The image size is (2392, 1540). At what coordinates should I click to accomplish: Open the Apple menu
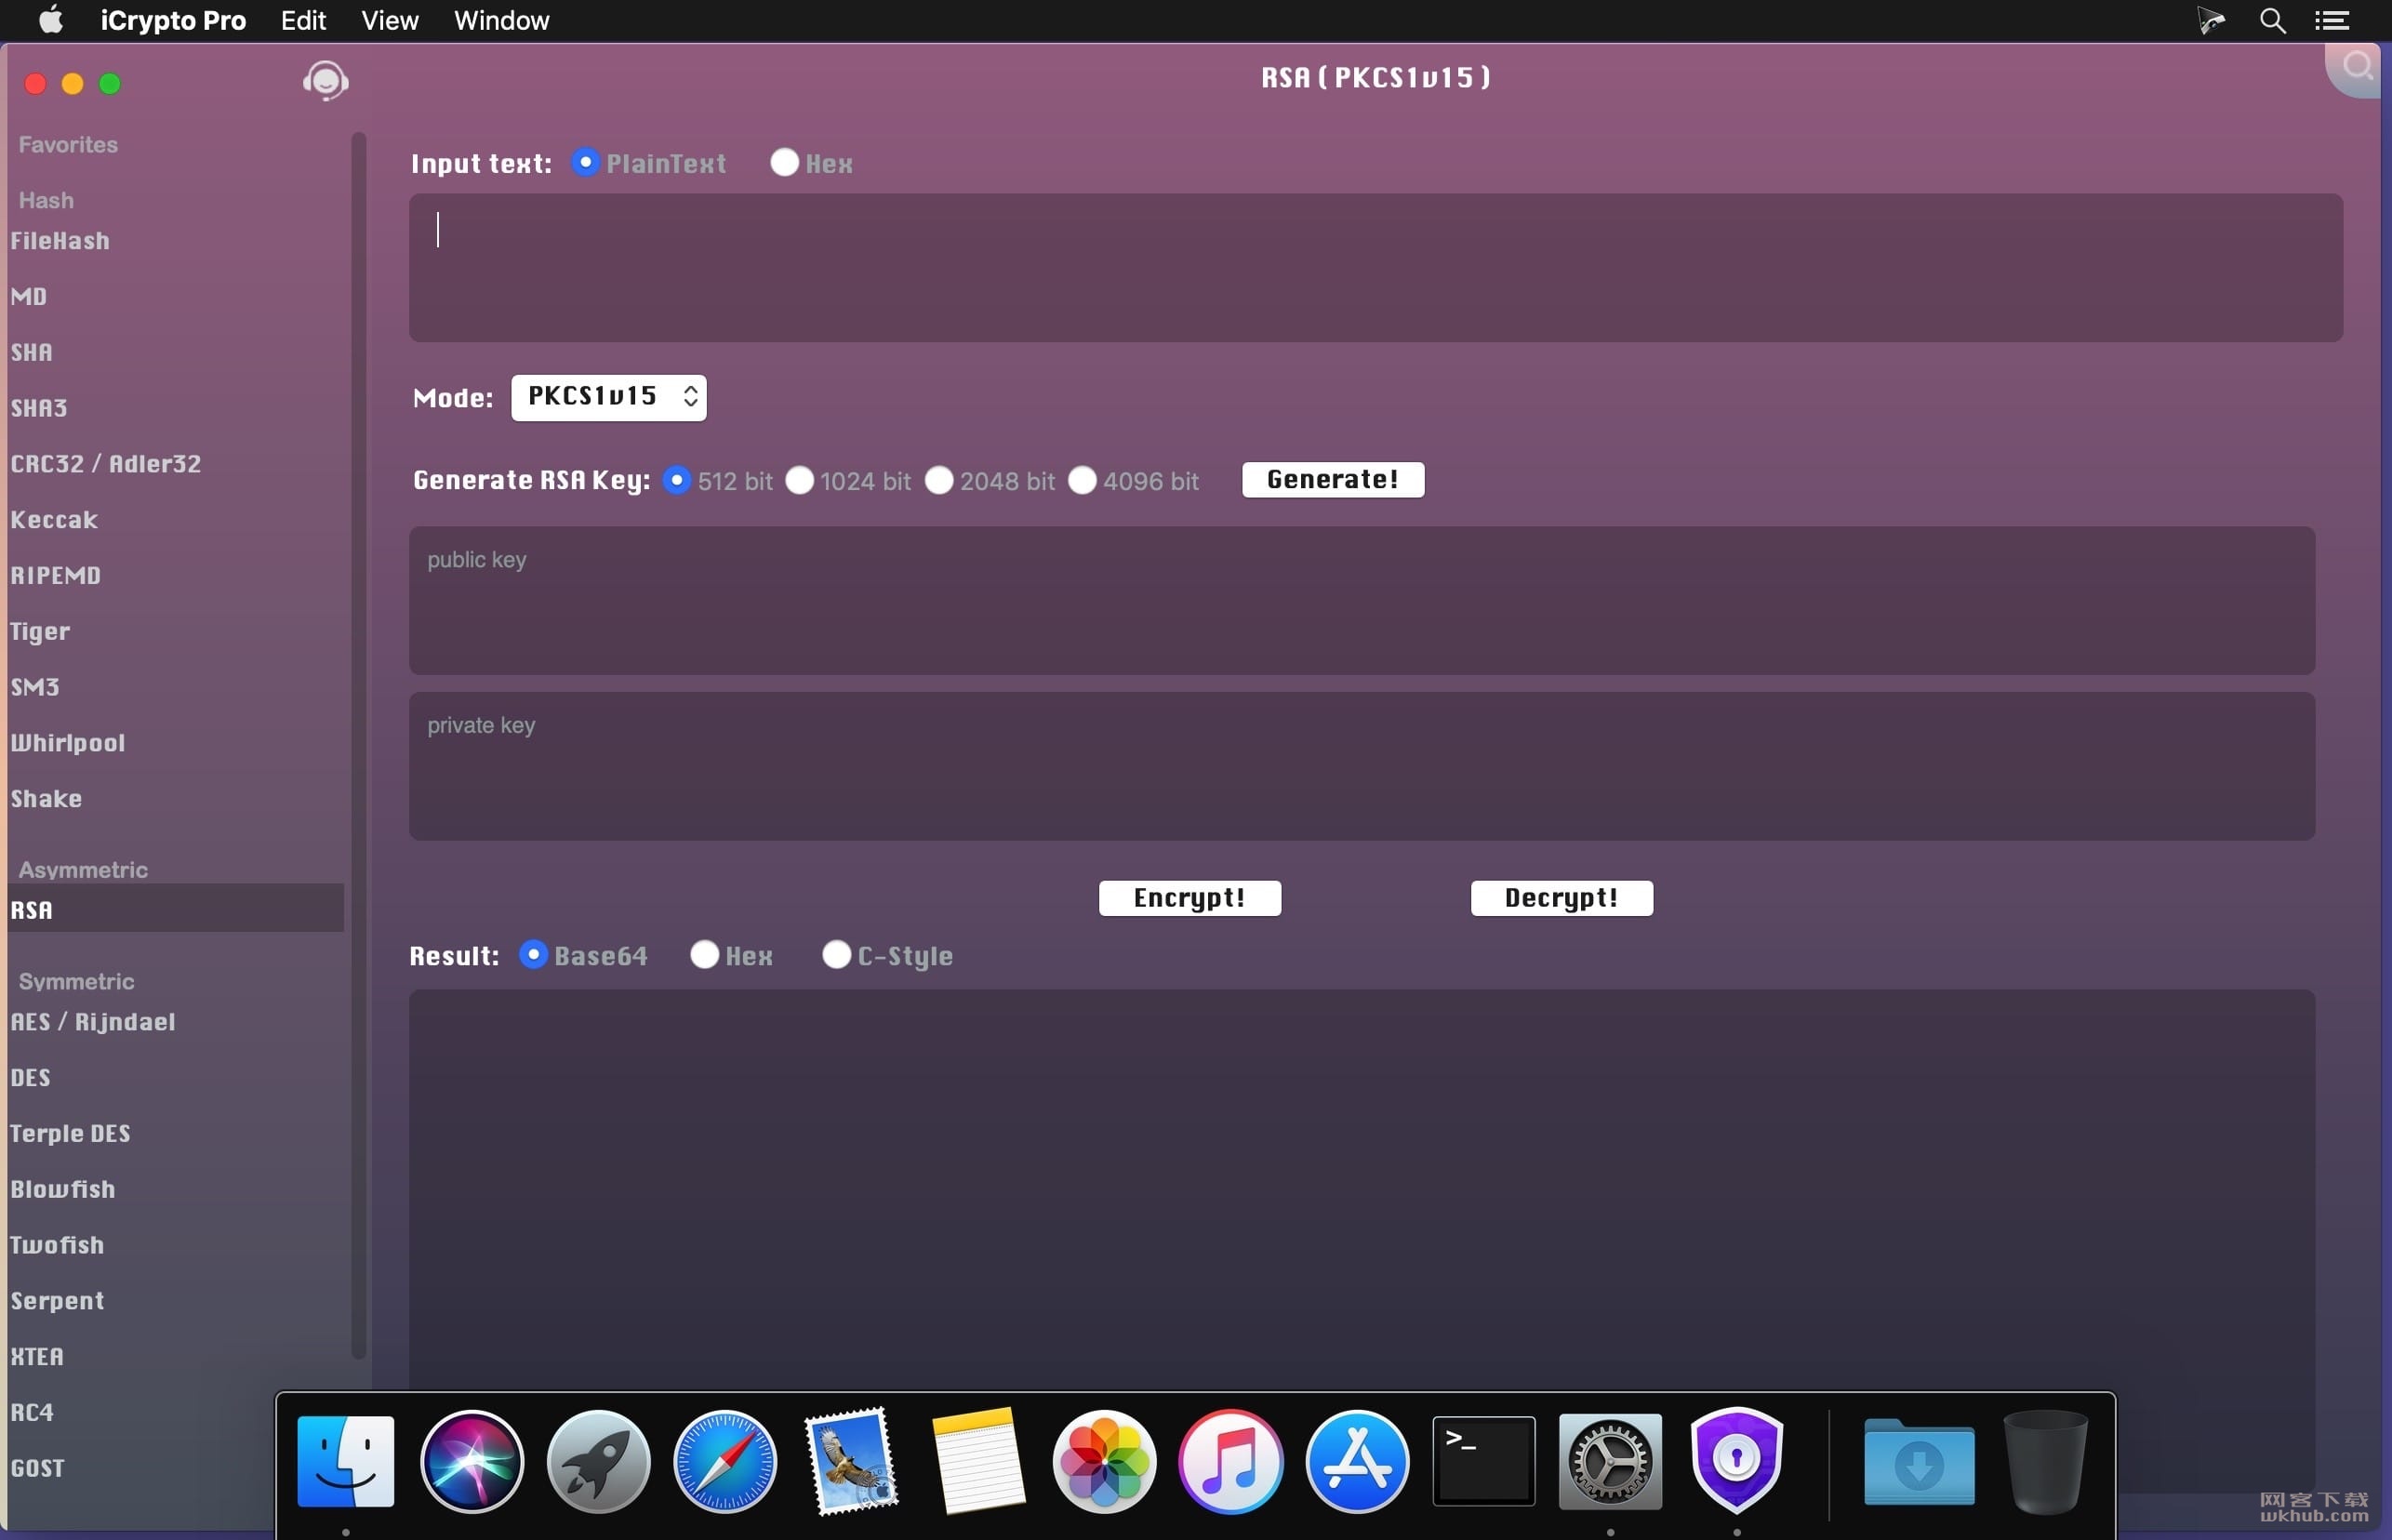click(x=50, y=20)
